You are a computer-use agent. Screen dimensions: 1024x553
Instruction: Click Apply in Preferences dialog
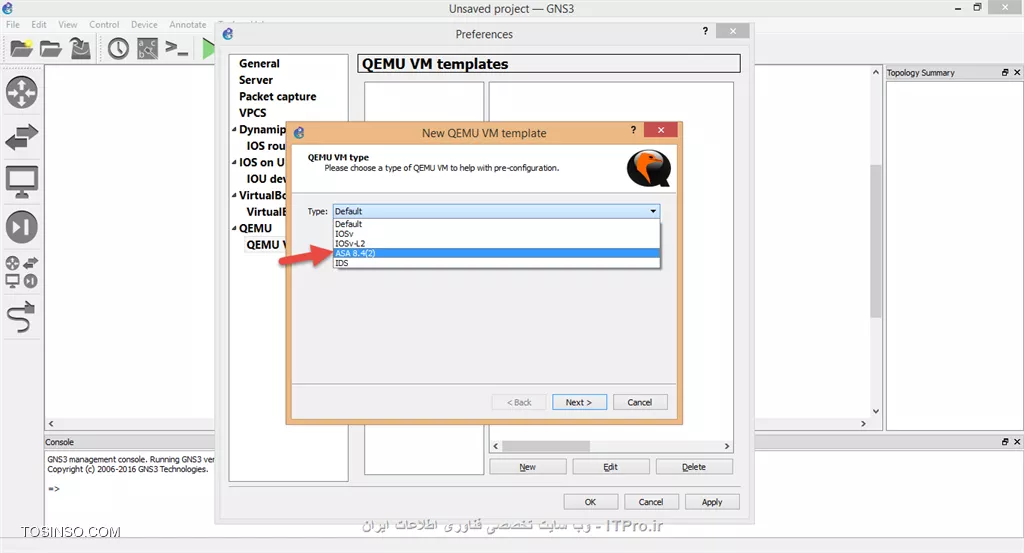tap(712, 502)
